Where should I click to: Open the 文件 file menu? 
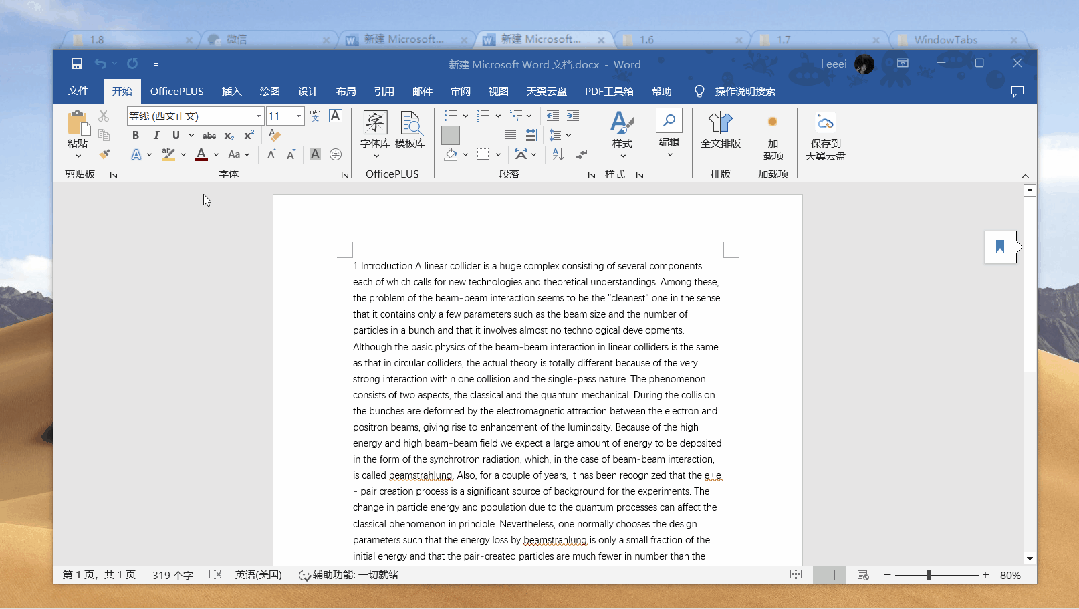78,92
